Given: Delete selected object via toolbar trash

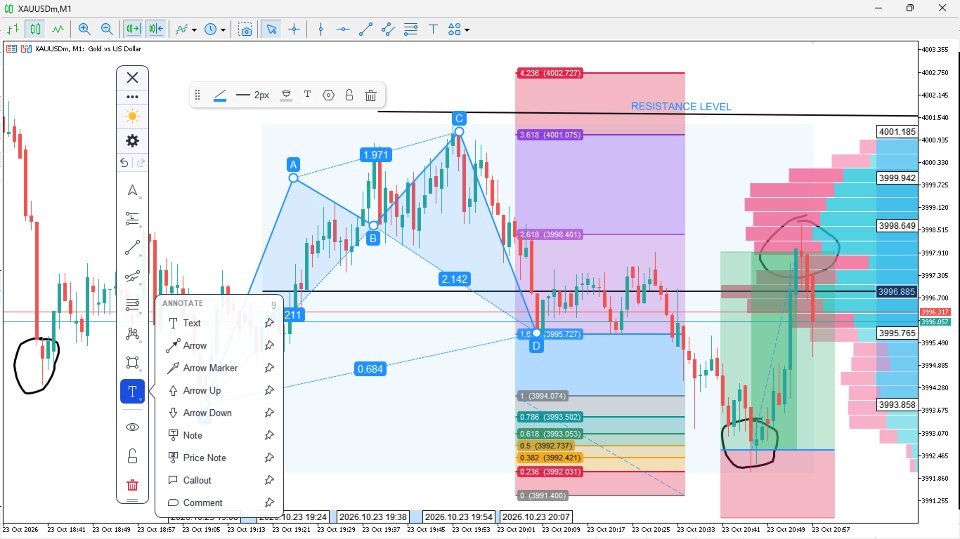Looking at the screenshot, I should pyautogui.click(x=370, y=95).
